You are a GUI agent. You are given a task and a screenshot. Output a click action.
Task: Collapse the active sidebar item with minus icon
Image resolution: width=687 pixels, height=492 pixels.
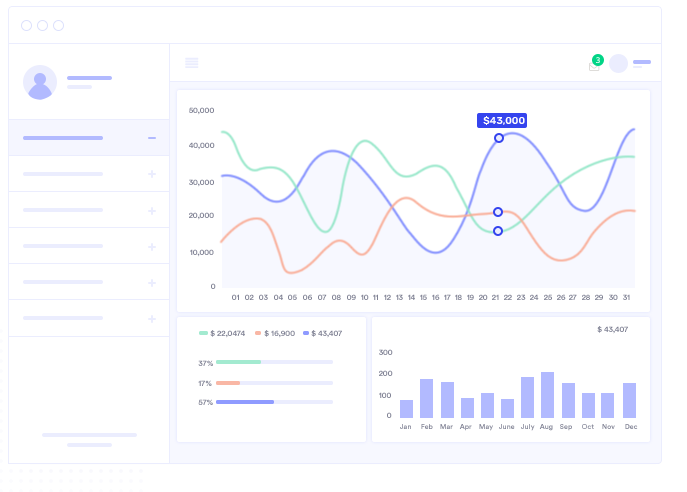pos(152,138)
